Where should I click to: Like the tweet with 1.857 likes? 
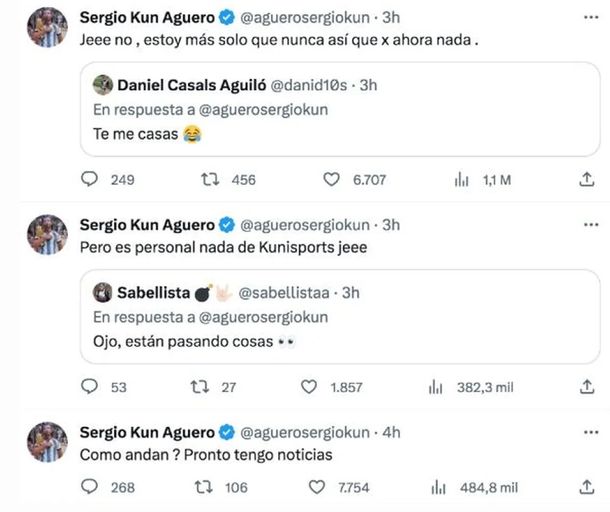[x=332, y=387]
